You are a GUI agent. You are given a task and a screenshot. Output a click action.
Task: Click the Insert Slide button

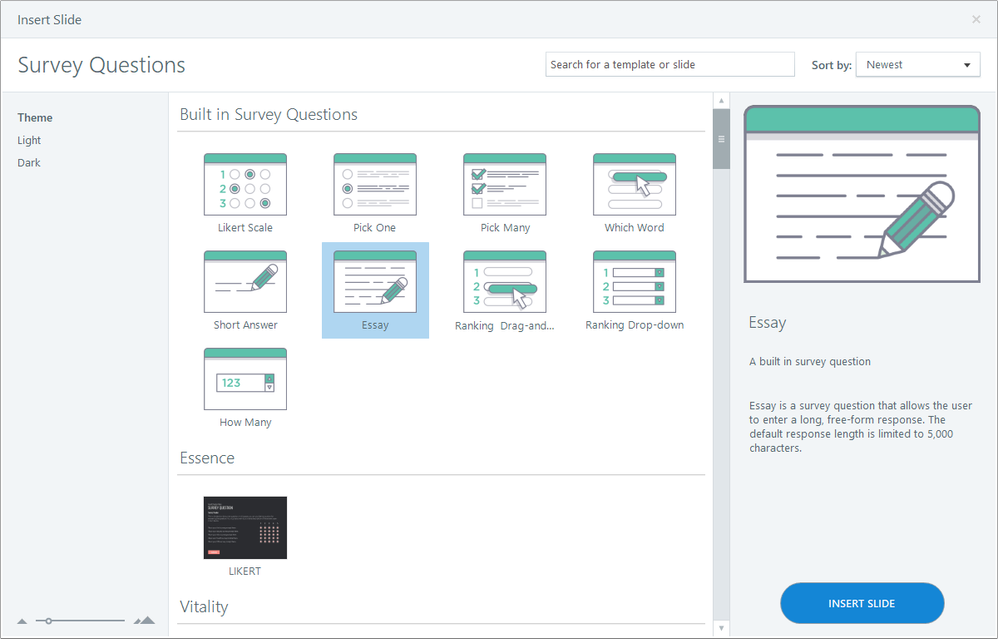tap(862, 603)
